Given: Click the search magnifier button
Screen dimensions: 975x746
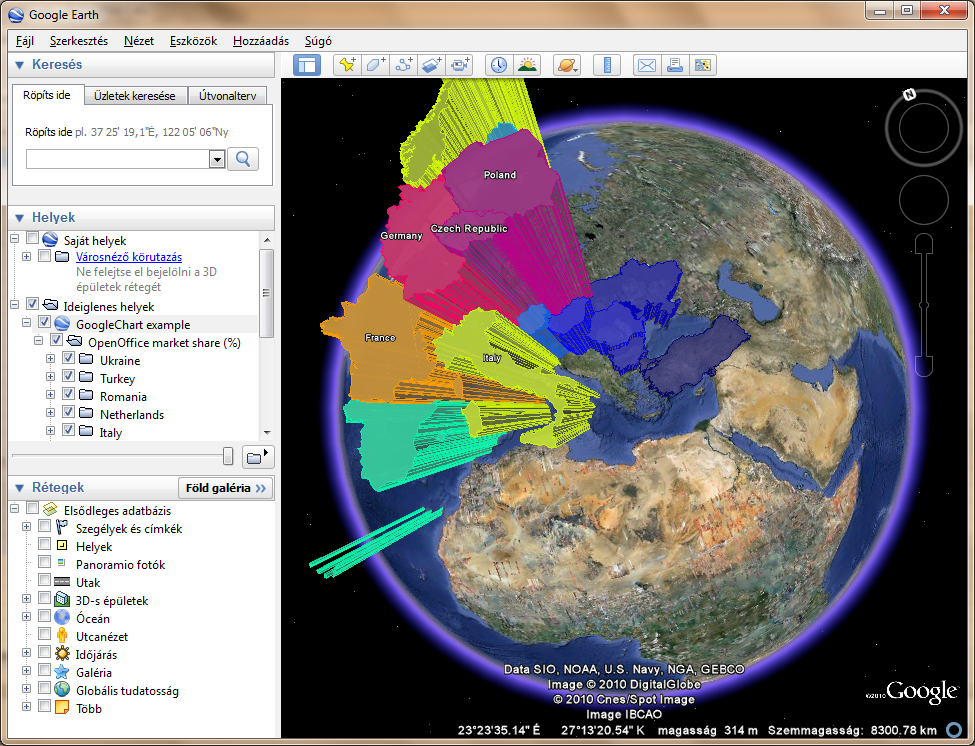Looking at the screenshot, I should point(243,159).
